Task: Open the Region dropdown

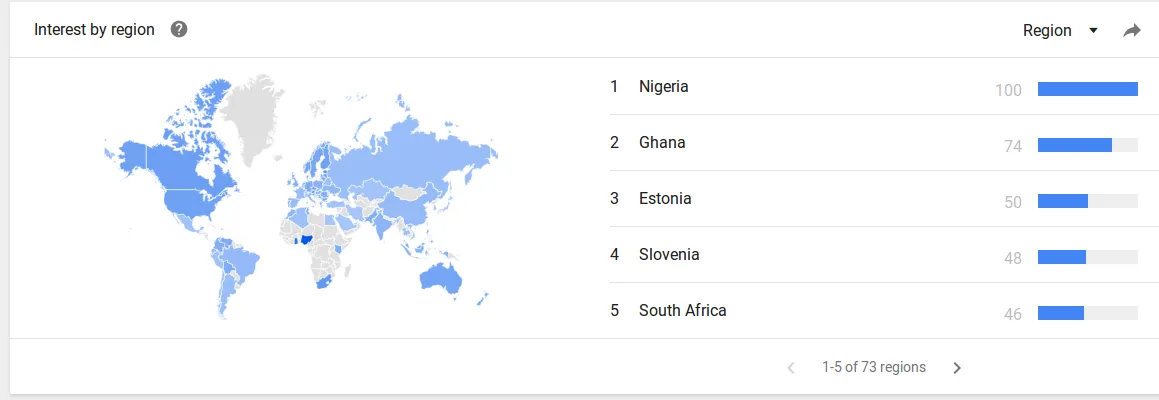Action: pyautogui.click(x=1060, y=30)
